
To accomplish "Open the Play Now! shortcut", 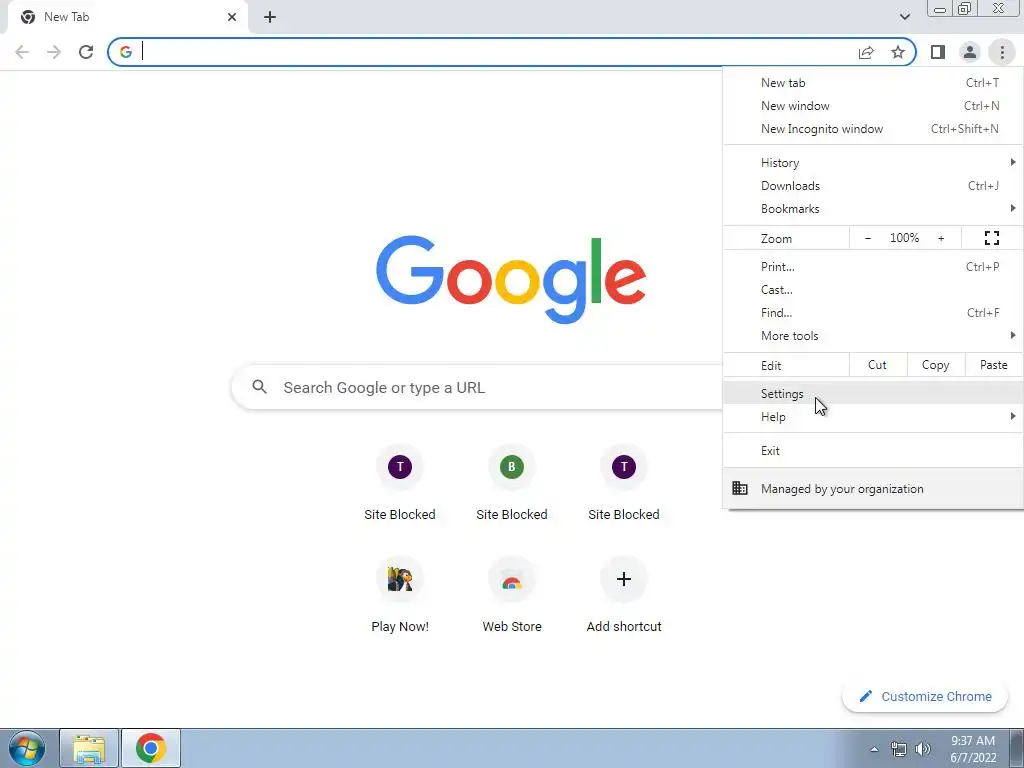I will [x=400, y=579].
